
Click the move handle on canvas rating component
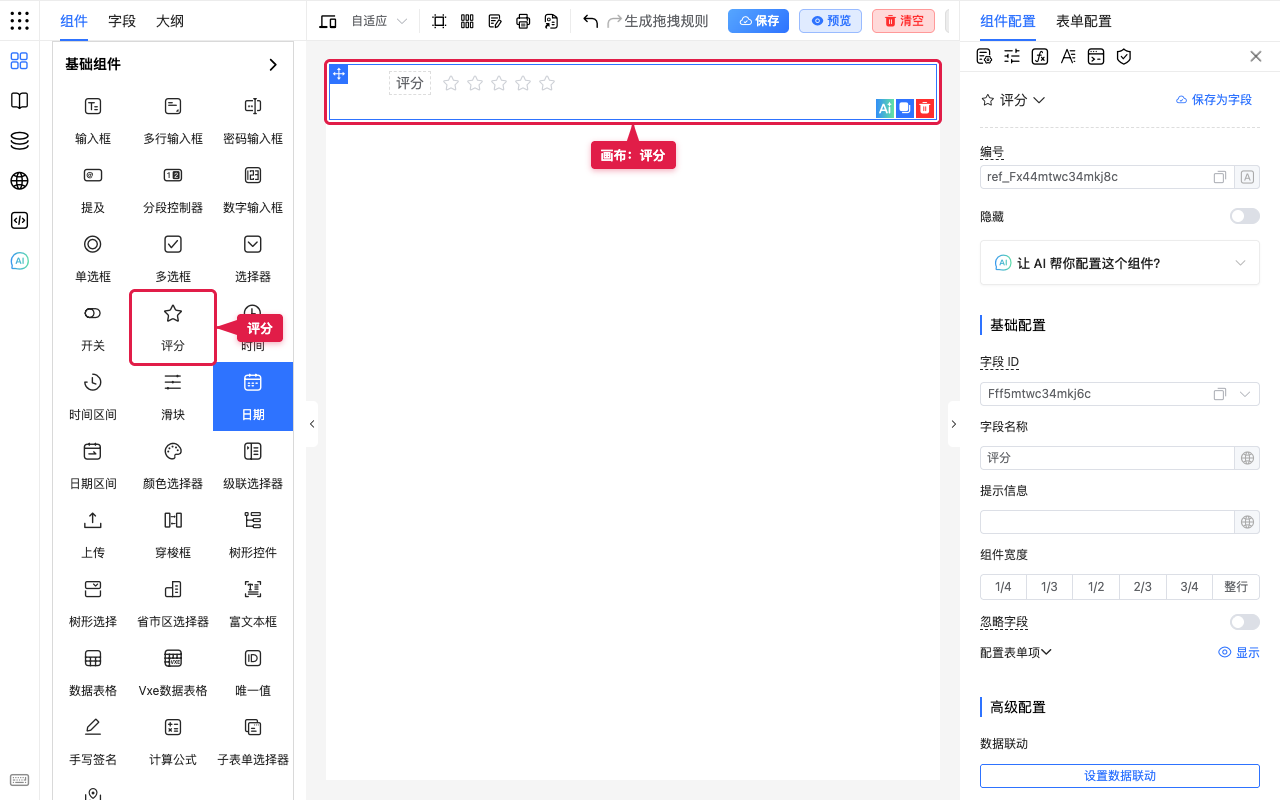339,74
